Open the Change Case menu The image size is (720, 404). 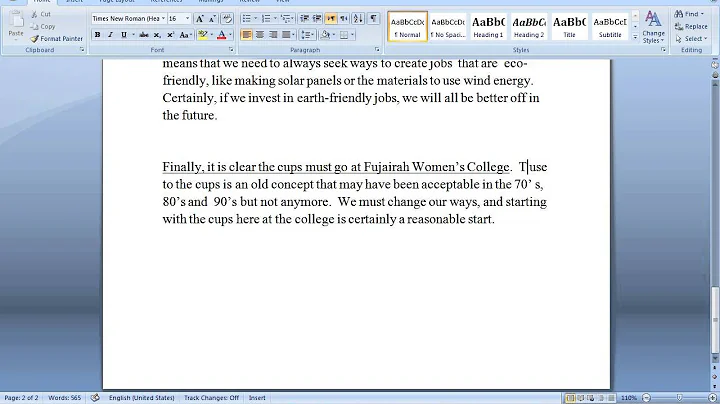tap(185, 35)
